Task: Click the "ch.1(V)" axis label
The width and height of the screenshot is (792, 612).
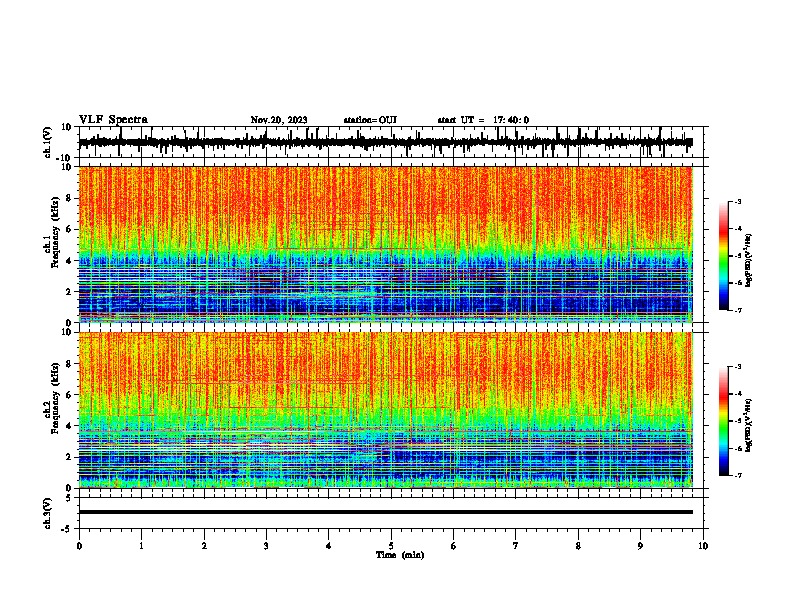Action: click(x=48, y=142)
